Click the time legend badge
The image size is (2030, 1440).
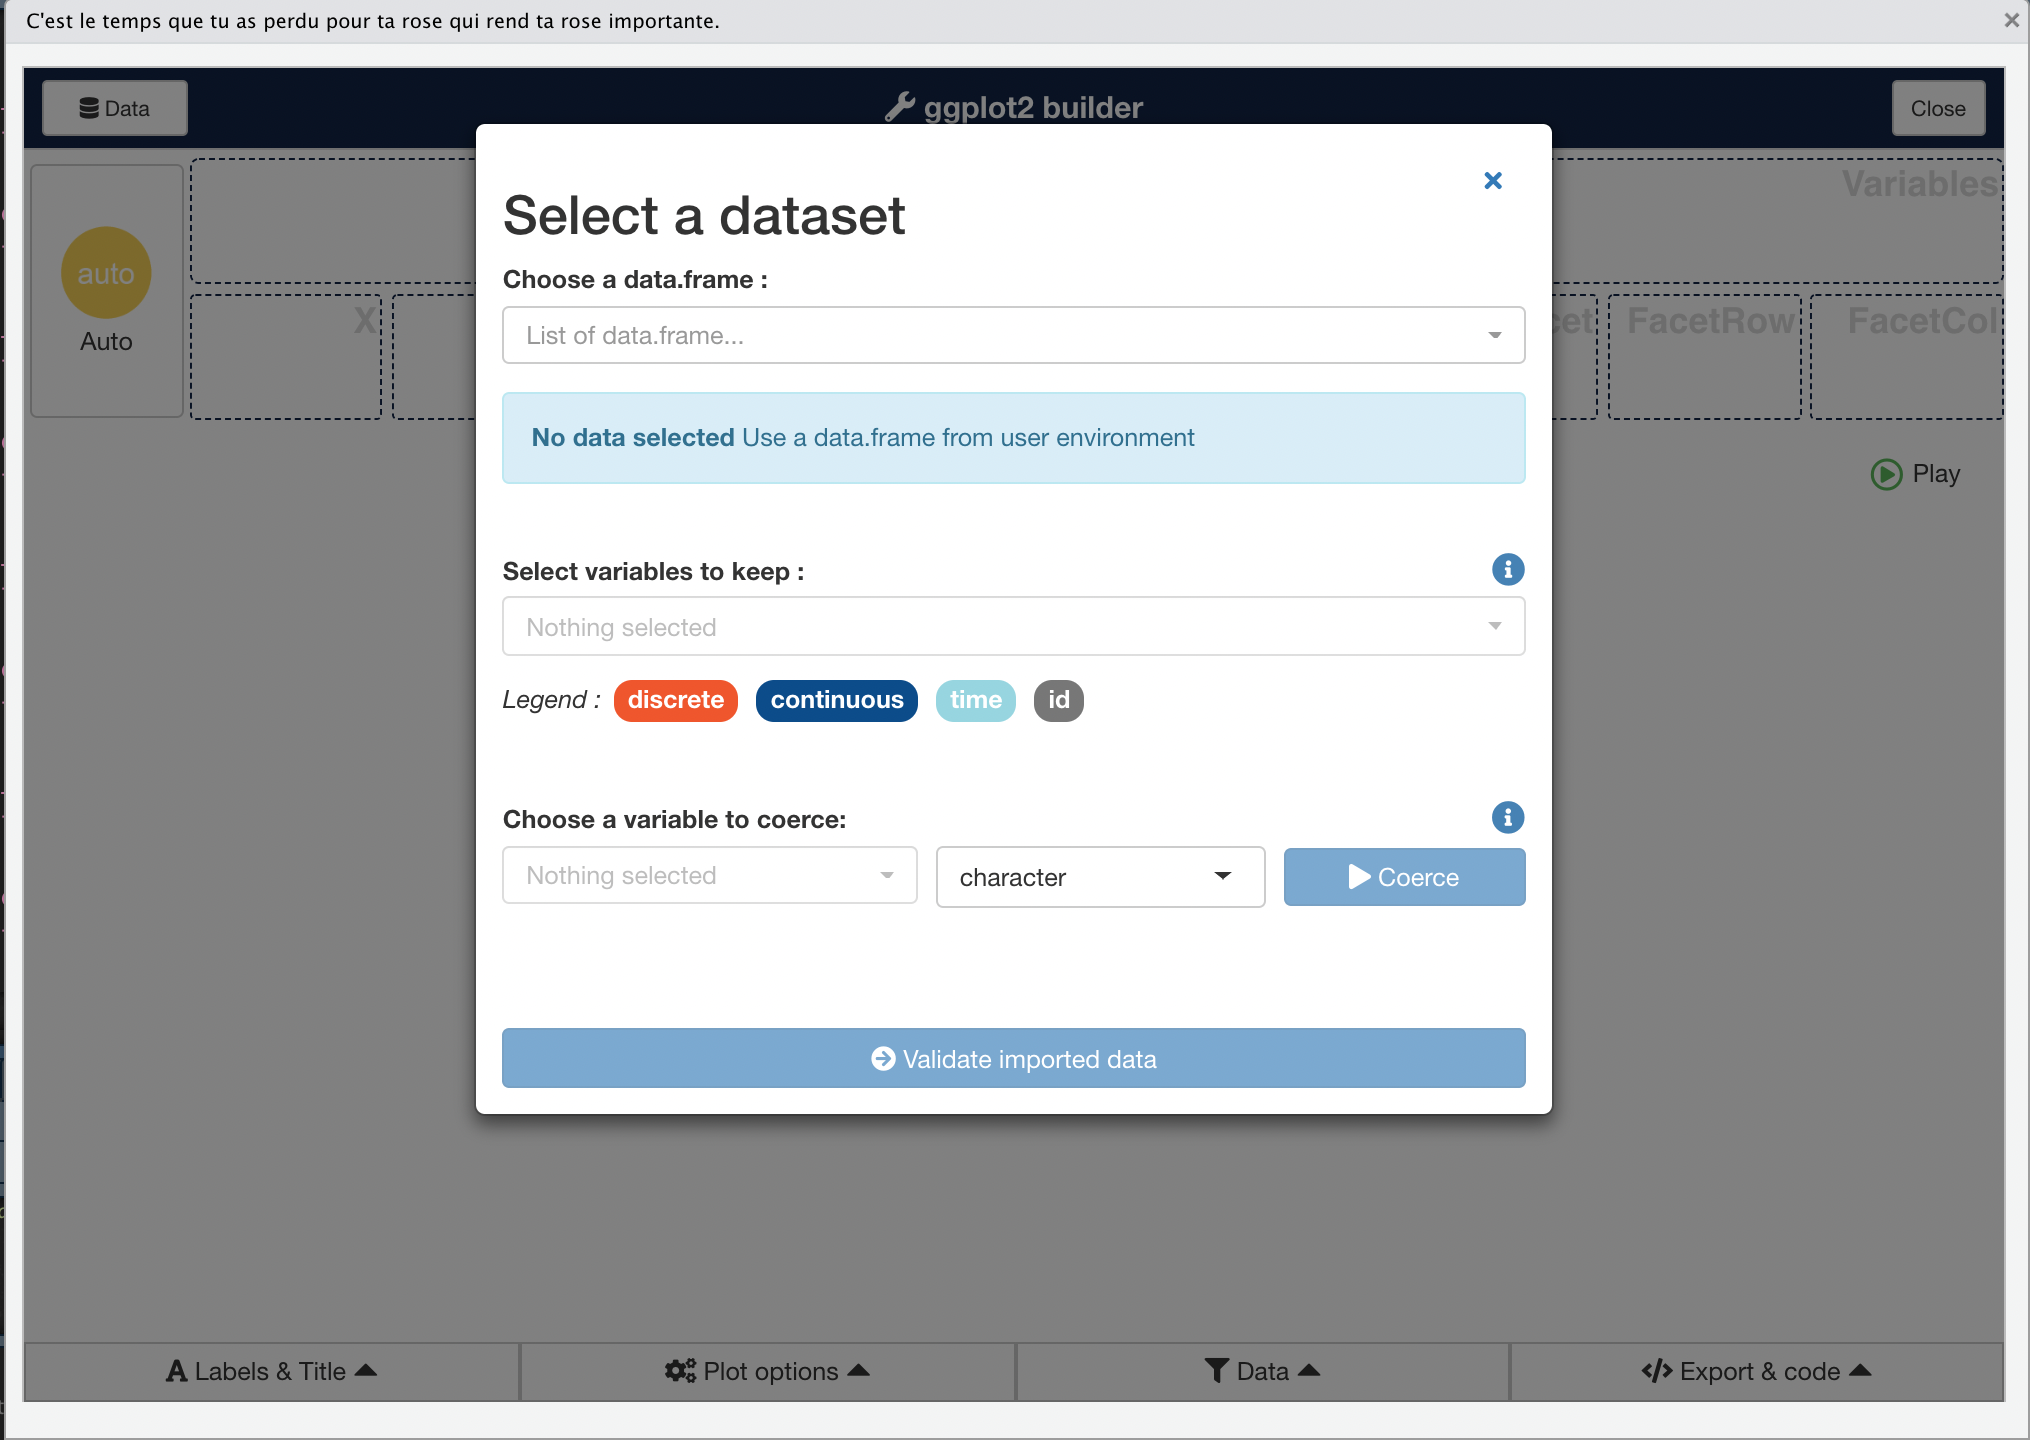(x=976, y=700)
